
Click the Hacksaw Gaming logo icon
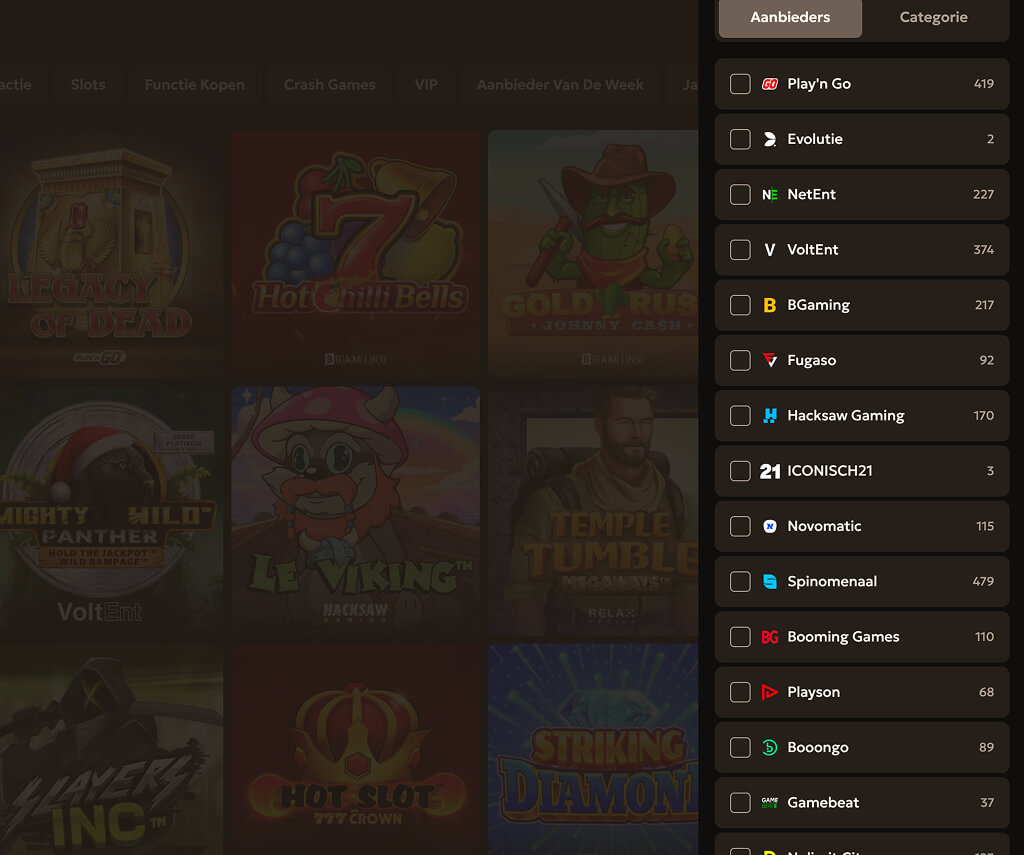click(770, 415)
